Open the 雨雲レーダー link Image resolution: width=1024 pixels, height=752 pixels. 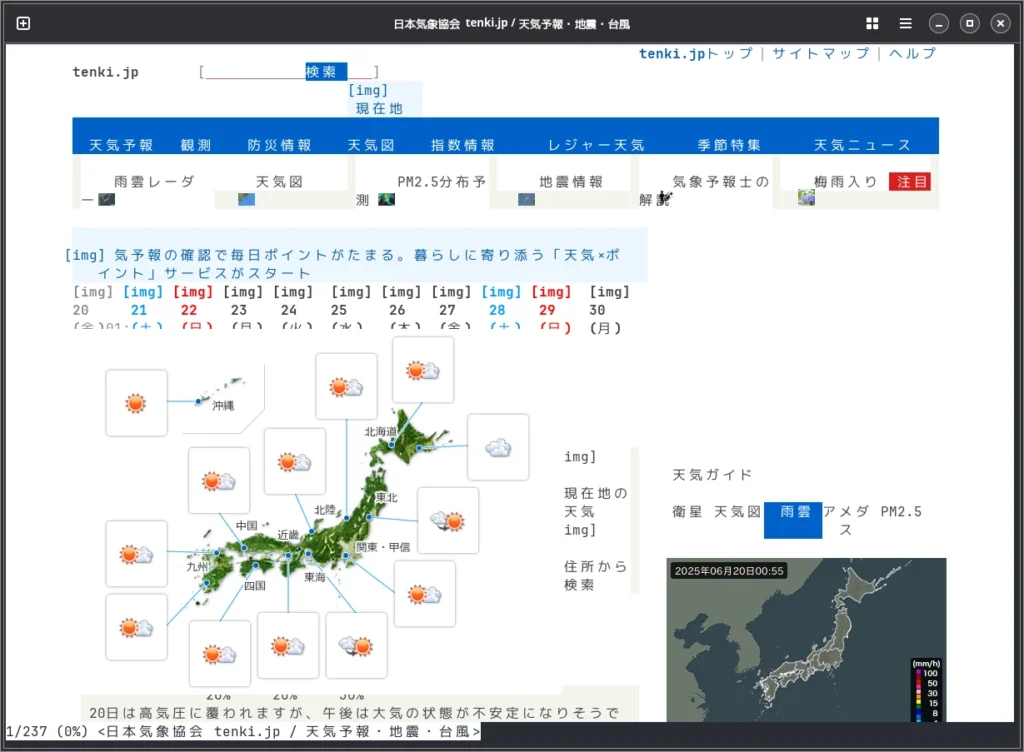[x=154, y=181]
